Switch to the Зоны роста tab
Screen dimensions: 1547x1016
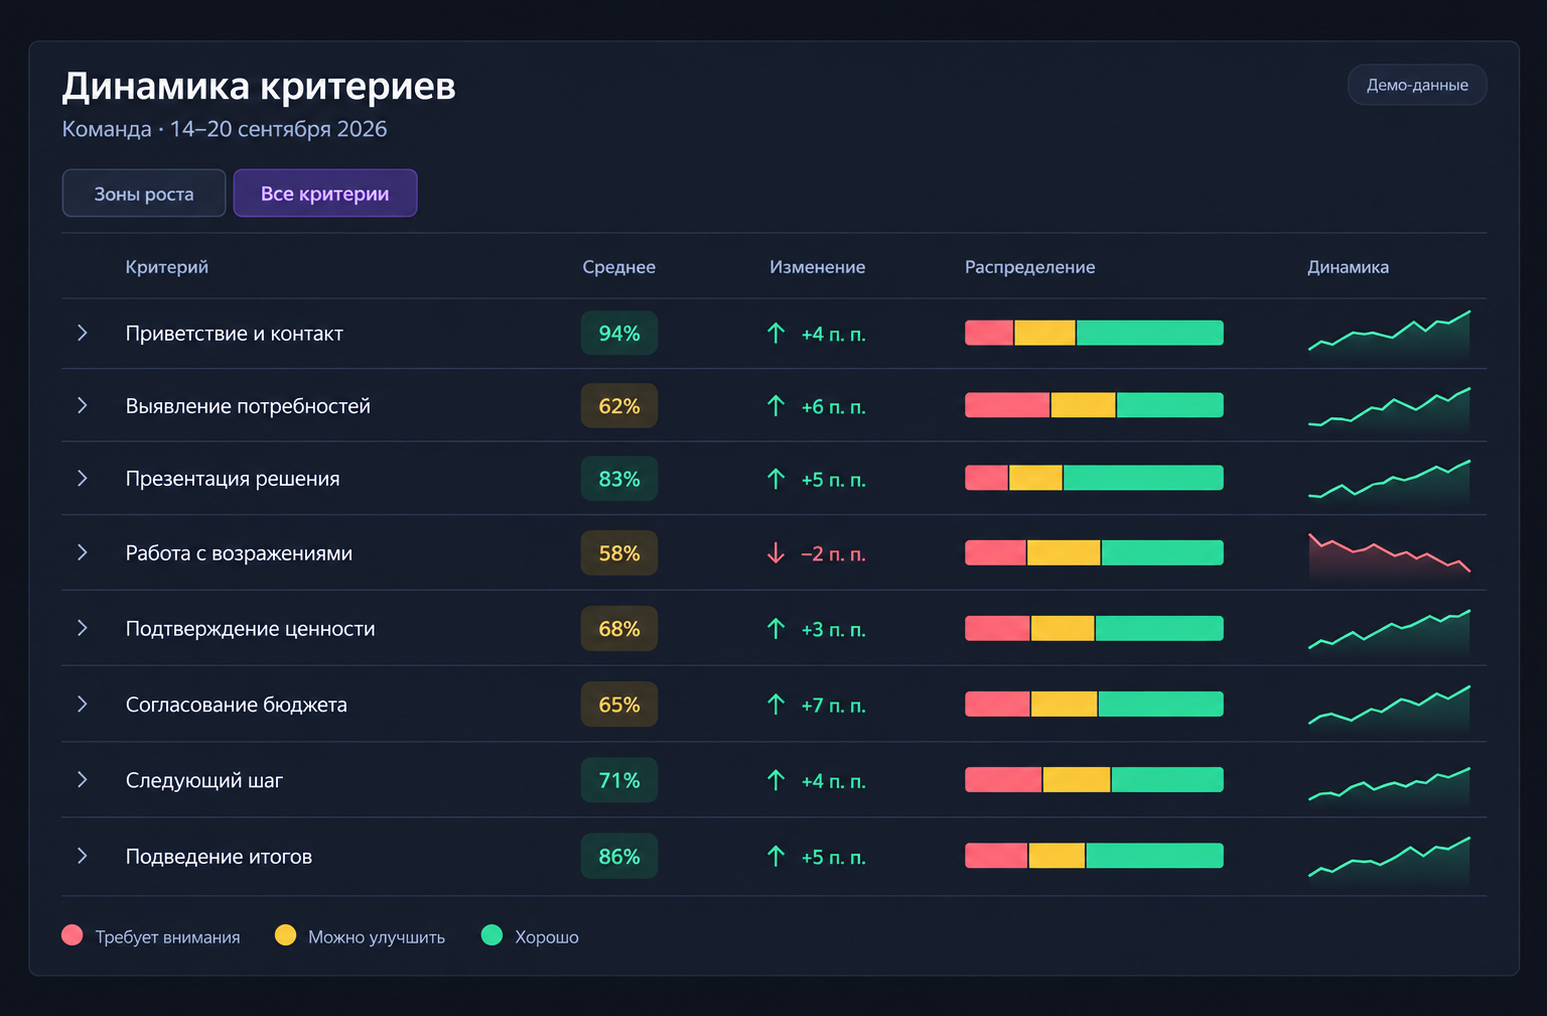point(144,193)
